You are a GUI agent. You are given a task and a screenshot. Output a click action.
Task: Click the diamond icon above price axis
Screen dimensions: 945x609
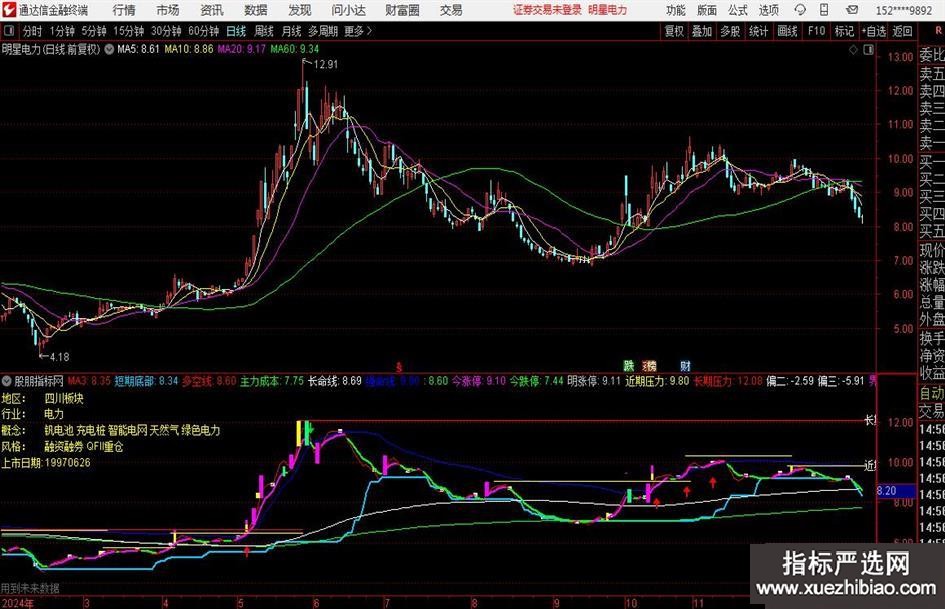[853, 50]
